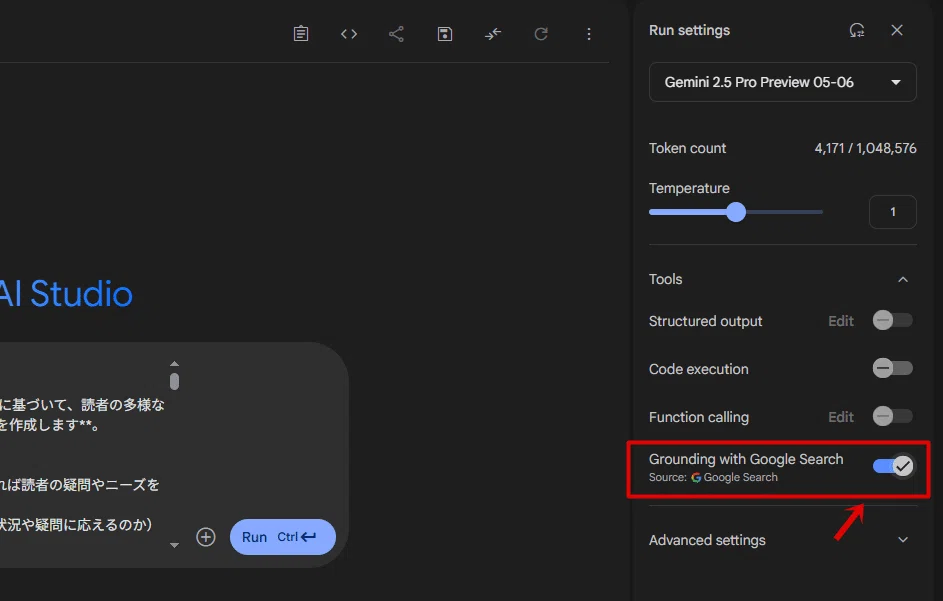Edit the Function calling declarations
The width and height of the screenshot is (943, 601).
point(841,417)
